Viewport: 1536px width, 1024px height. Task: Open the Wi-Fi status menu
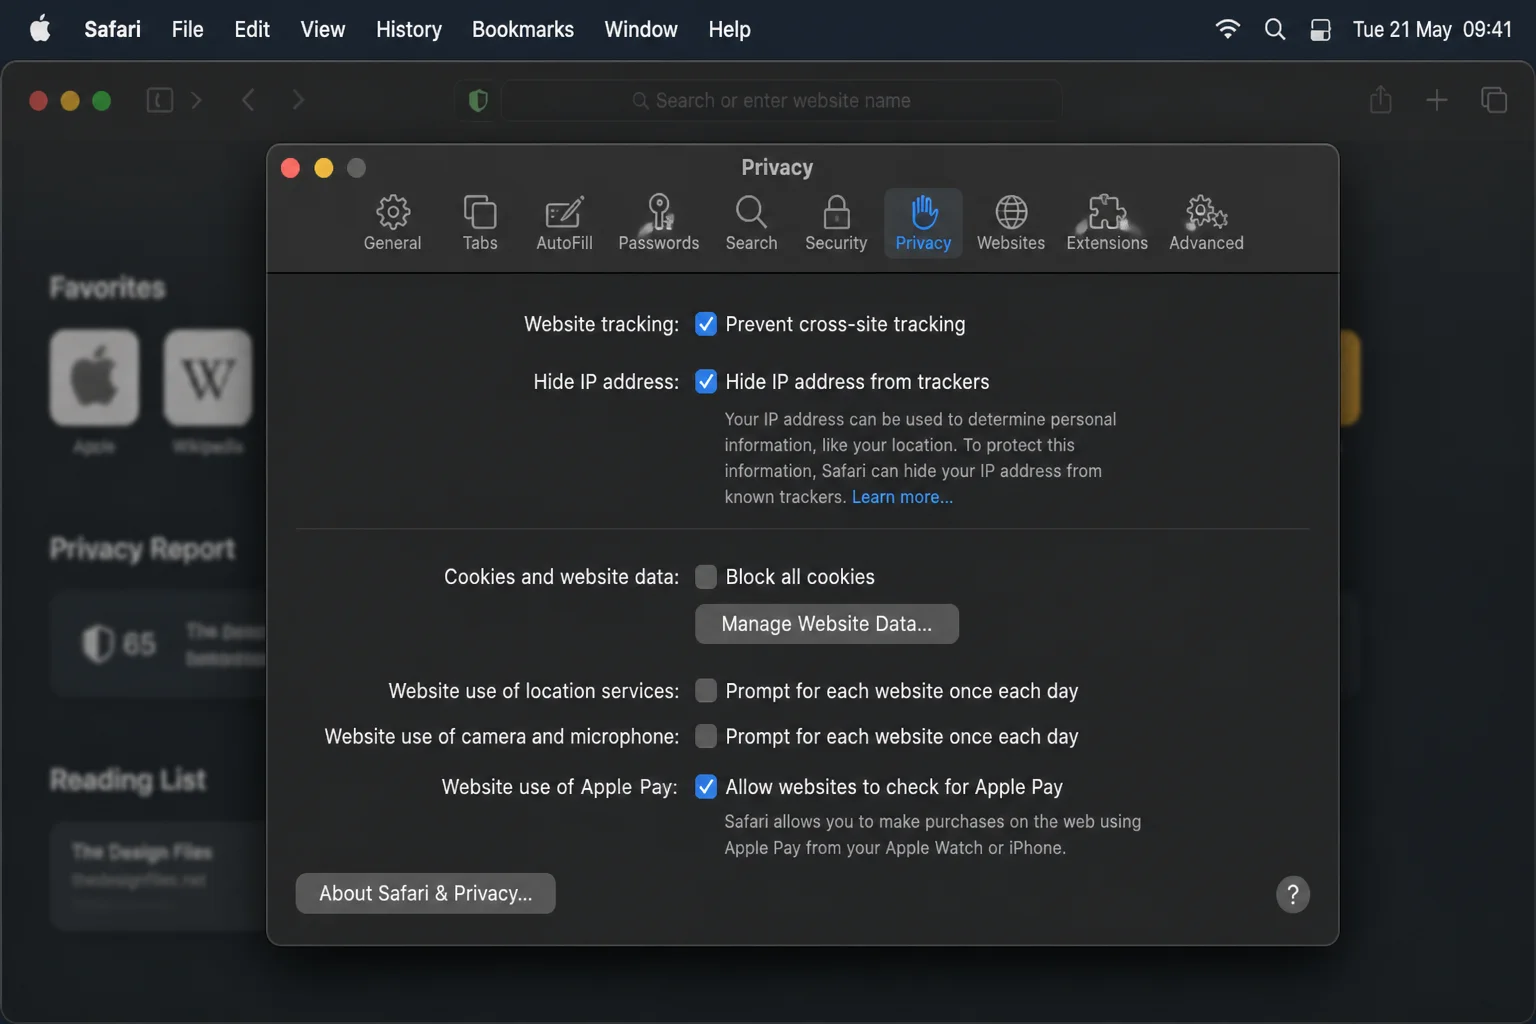tap(1228, 29)
